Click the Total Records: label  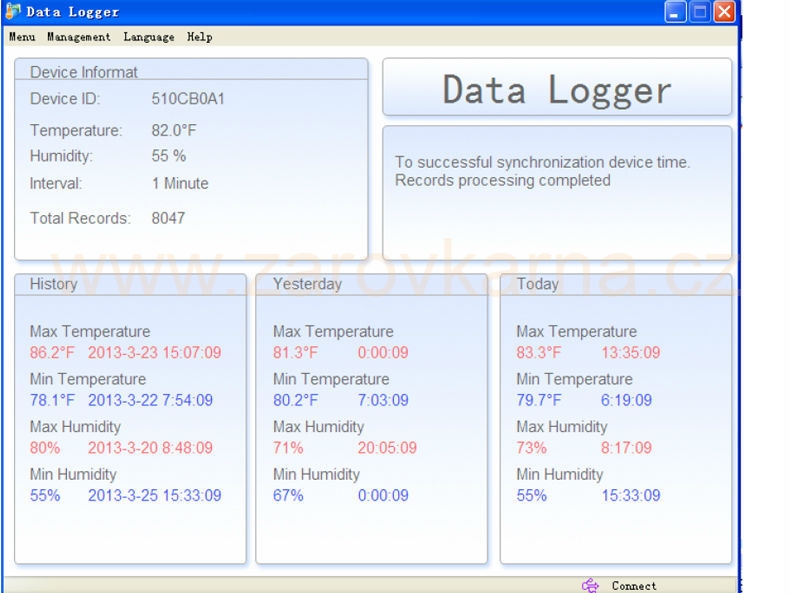(x=80, y=218)
